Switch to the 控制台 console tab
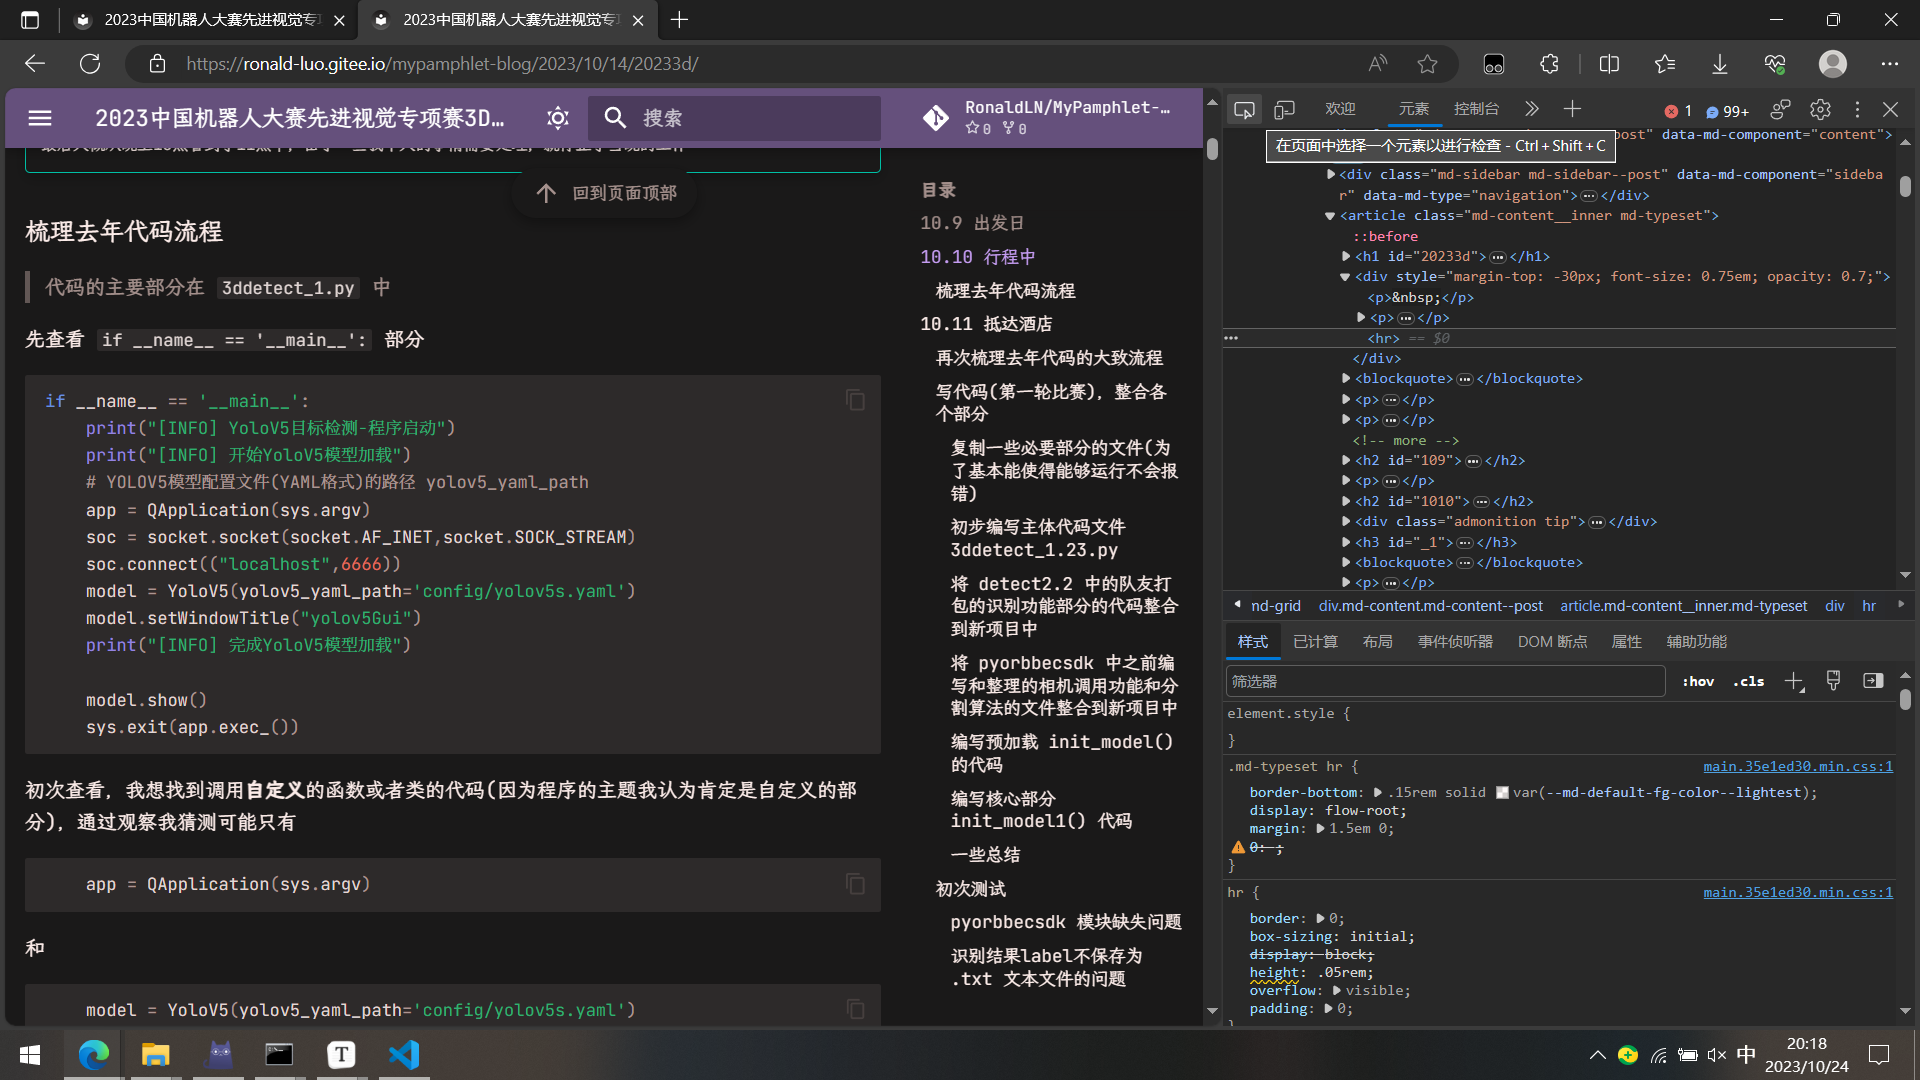 tap(1476, 109)
